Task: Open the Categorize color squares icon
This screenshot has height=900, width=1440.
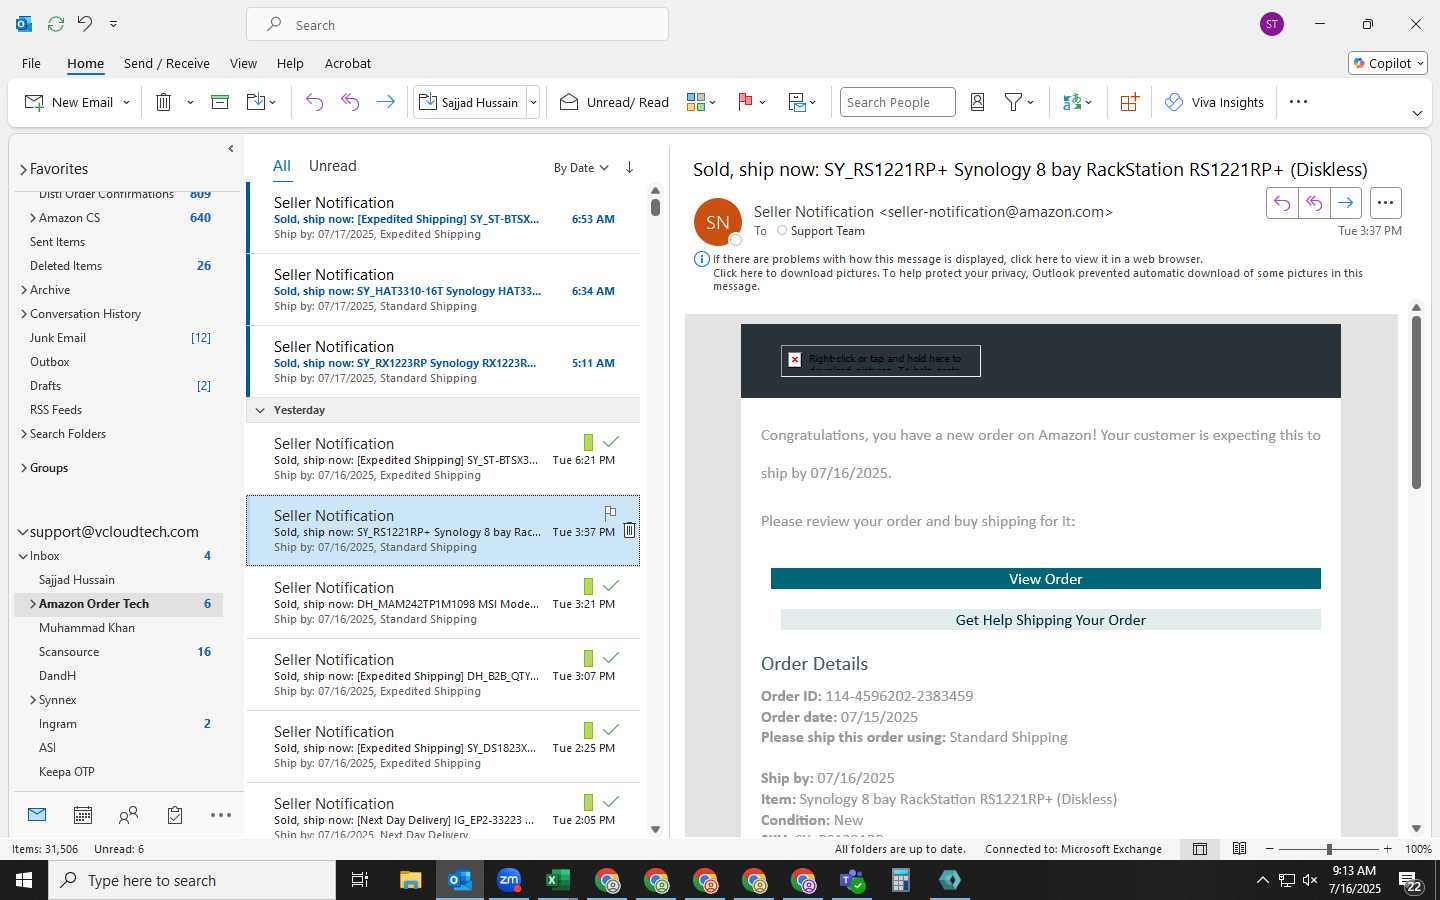Action: (696, 102)
